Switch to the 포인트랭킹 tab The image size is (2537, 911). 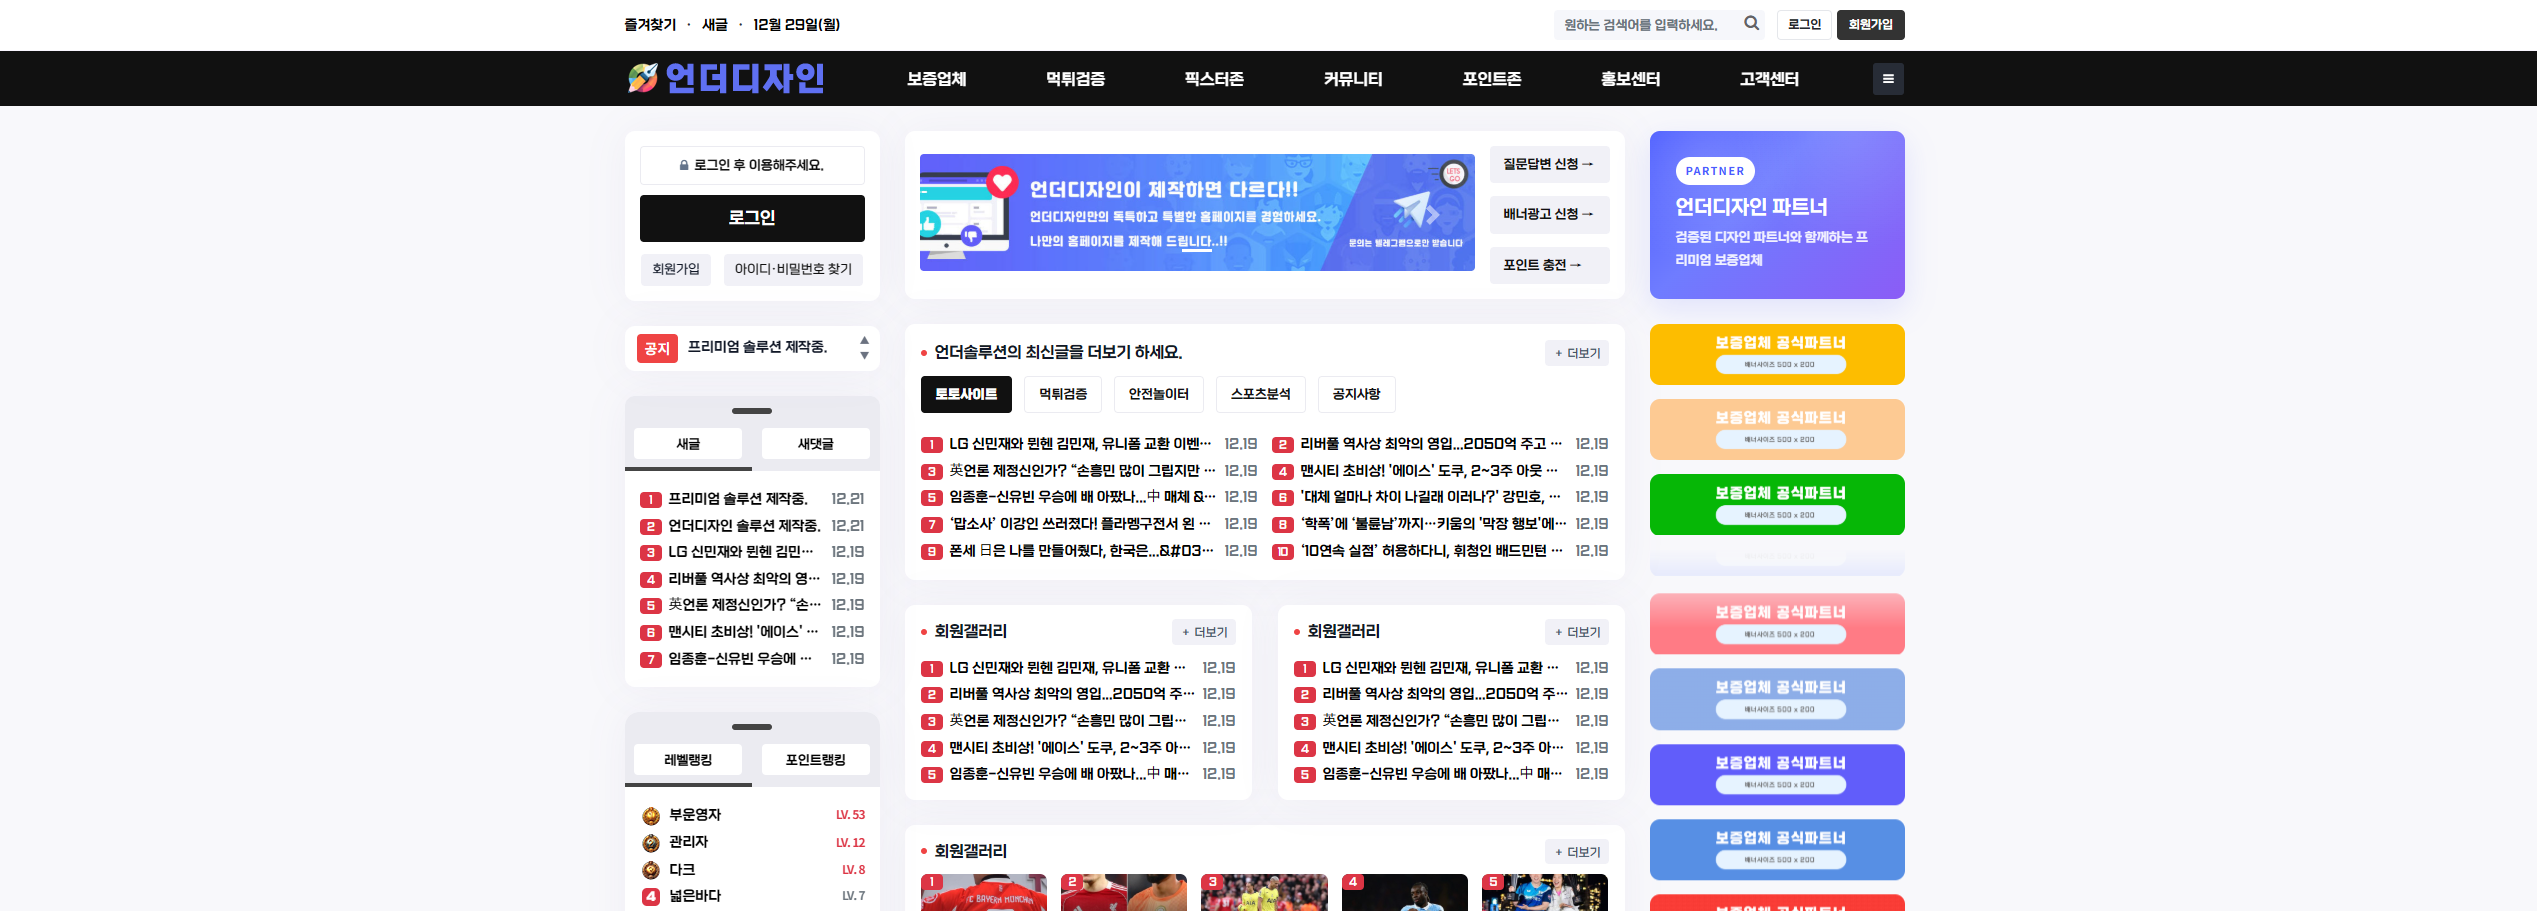point(815,760)
